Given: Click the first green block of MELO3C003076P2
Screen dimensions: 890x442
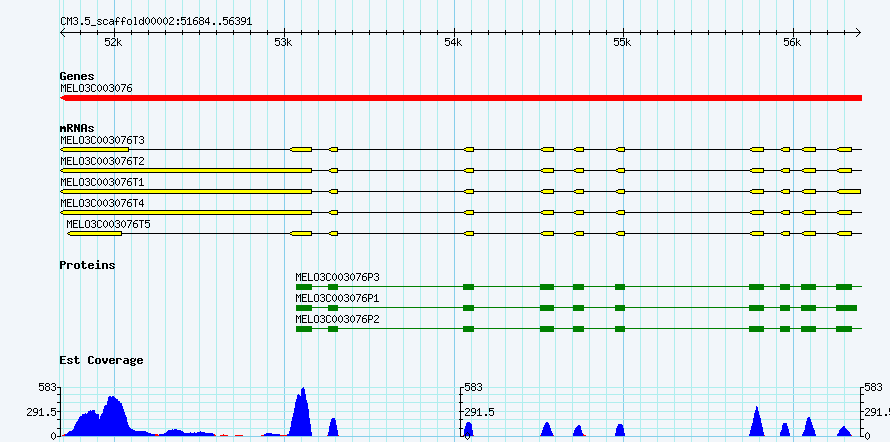Looking at the screenshot, I should [x=304, y=329].
